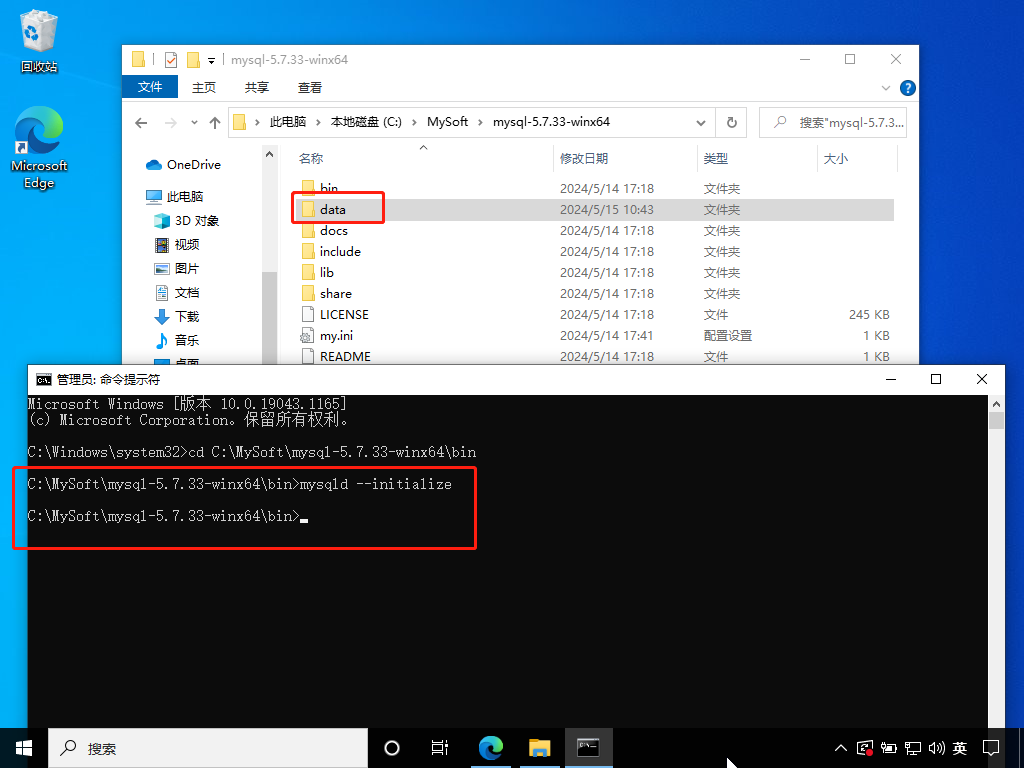
Task: Show hidden system tray icons chevron
Action: [x=840, y=748]
